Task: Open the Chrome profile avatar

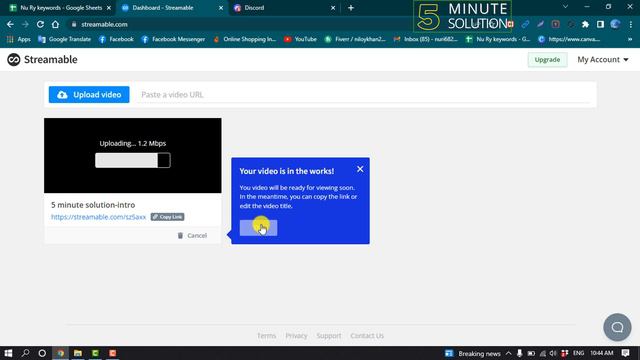Action: coord(615,24)
